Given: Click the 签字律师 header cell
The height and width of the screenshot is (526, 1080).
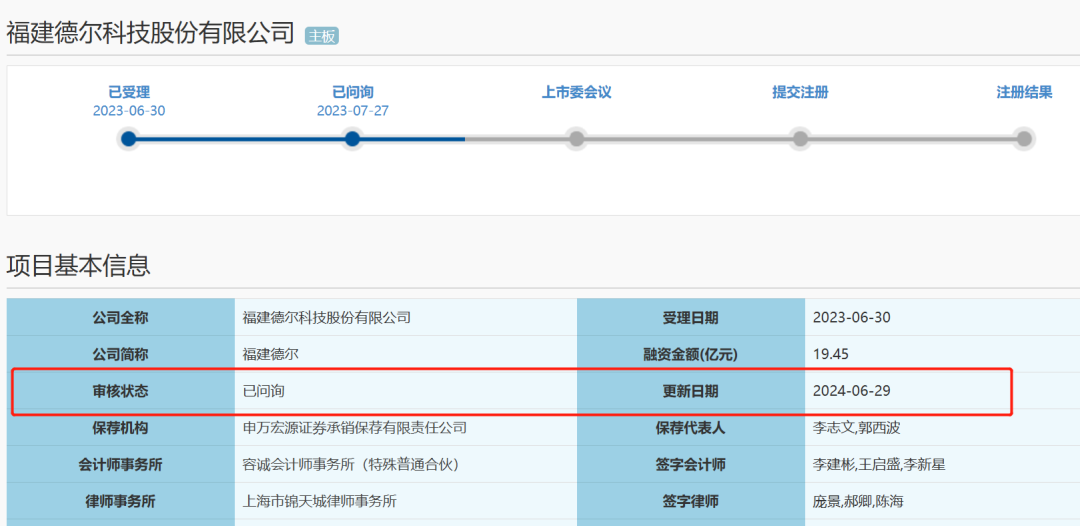Looking at the screenshot, I should [x=691, y=501].
